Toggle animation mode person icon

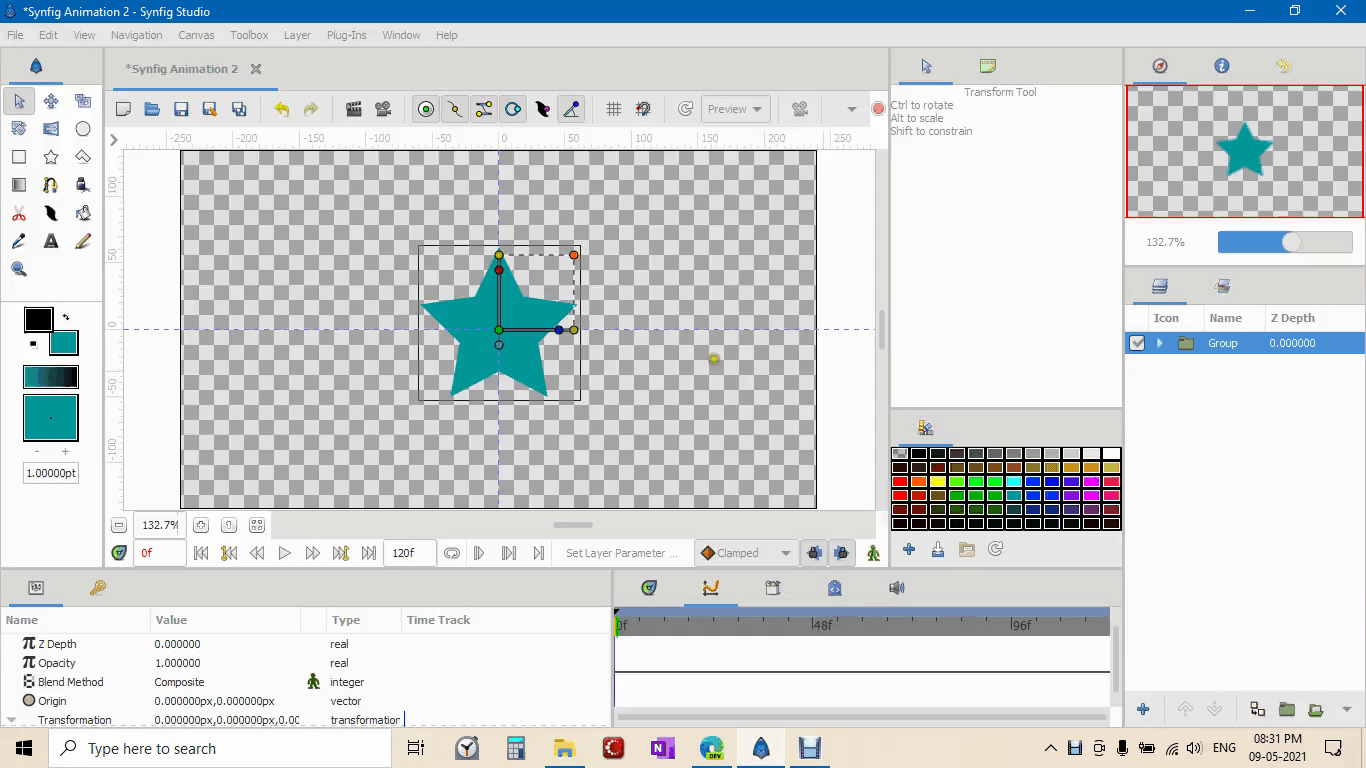(x=873, y=553)
